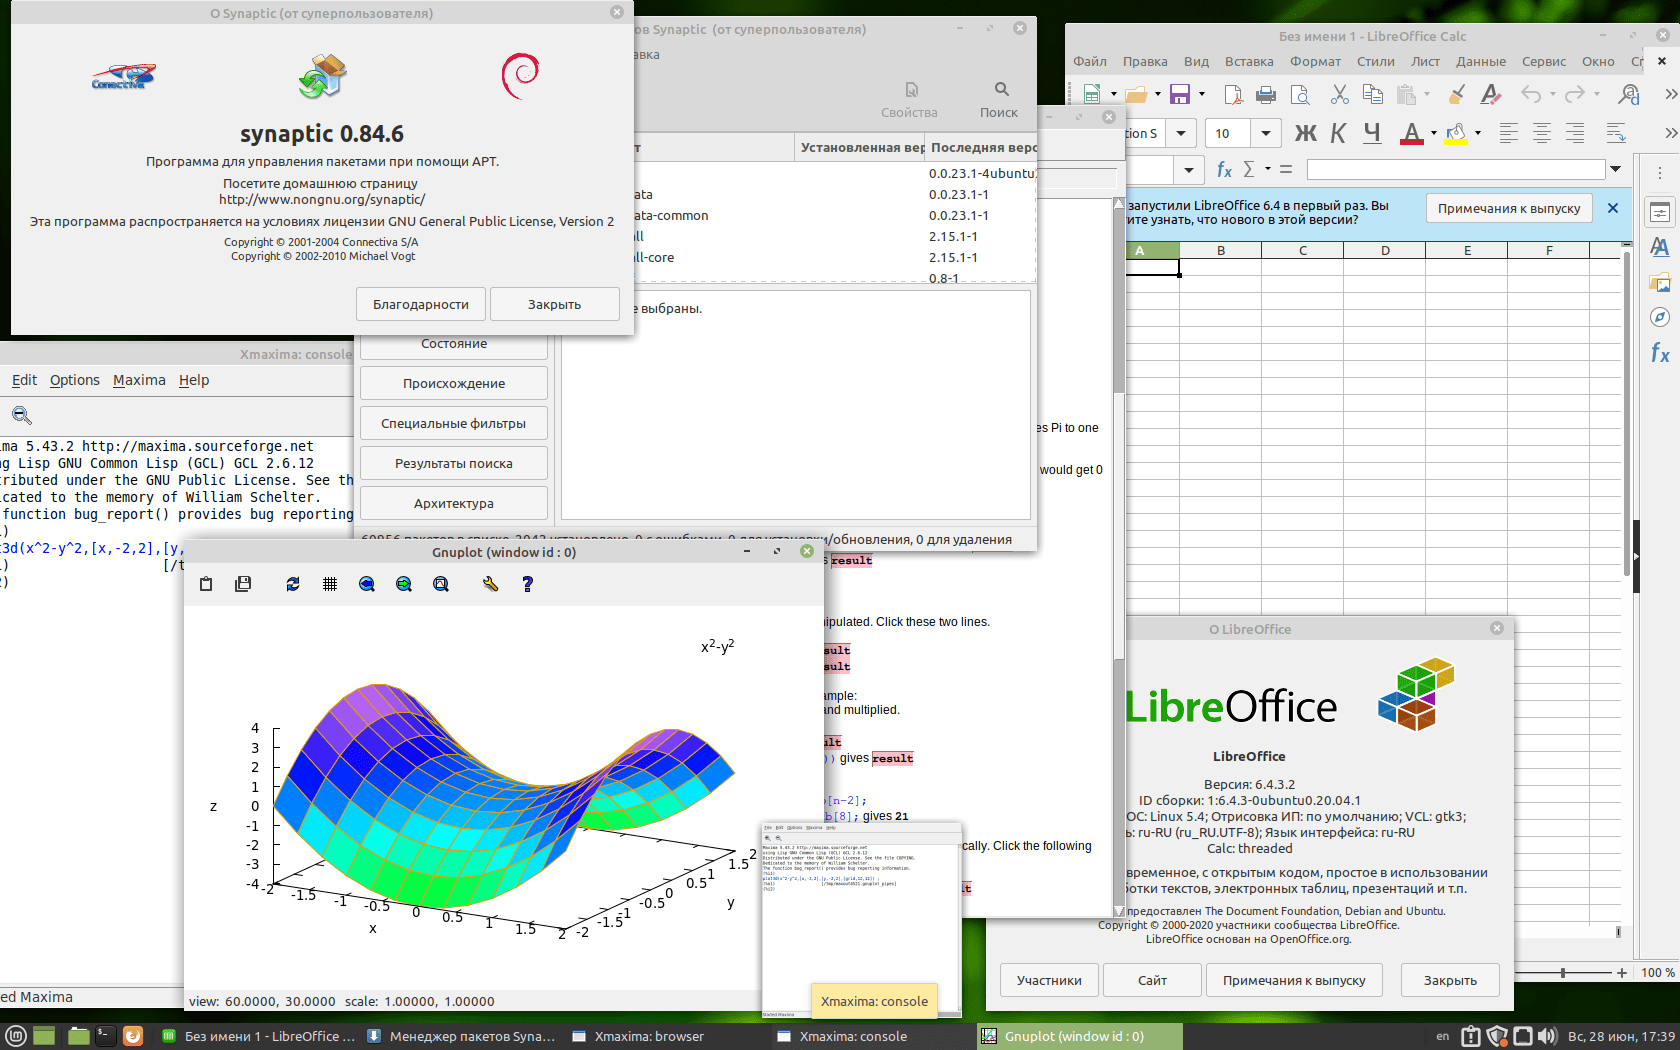Apply next zoom settings in Gnuplot
Viewport: 1680px width, 1050px height.
coord(404,584)
